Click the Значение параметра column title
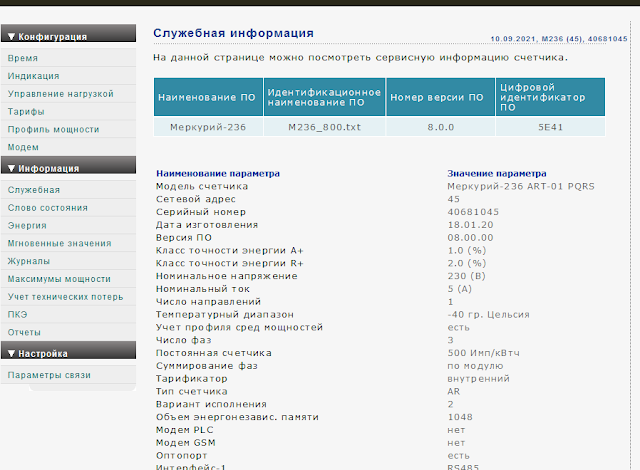This screenshot has height=470, width=640. 497,173
